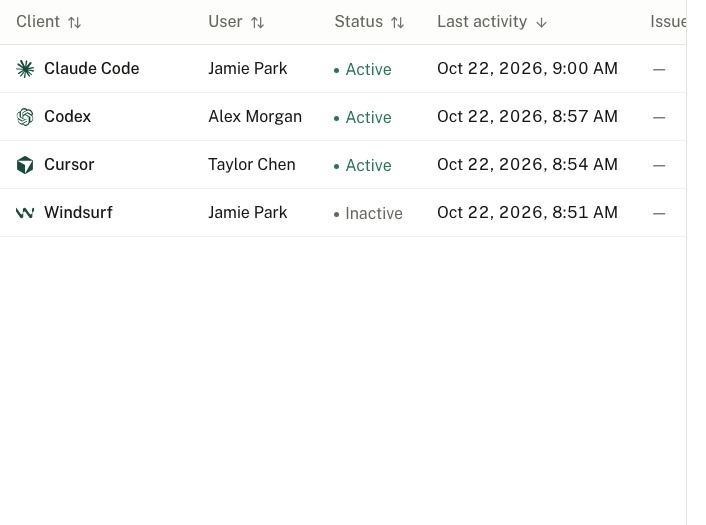Viewport: 706px width, 525px height.
Task: Click the issues dash in the Codex row
Action: pos(659,118)
